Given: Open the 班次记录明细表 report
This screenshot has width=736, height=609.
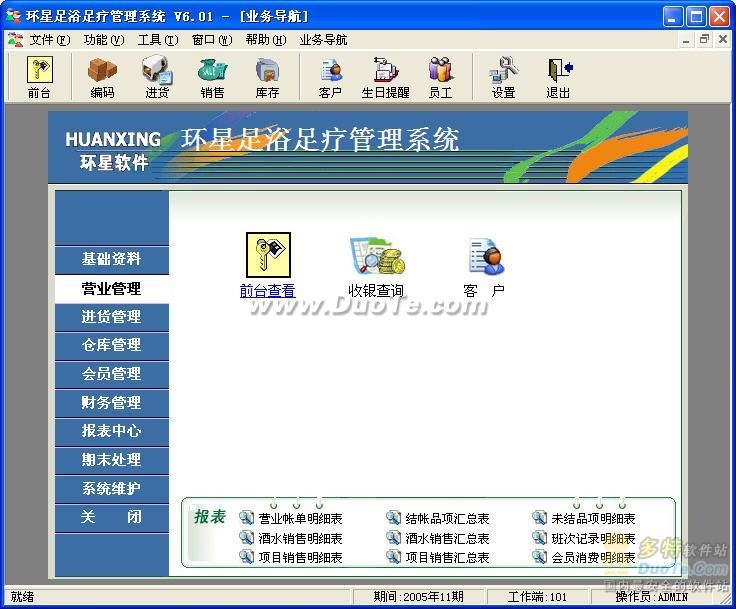Looking at the screenshot, I should pos(594,538).
